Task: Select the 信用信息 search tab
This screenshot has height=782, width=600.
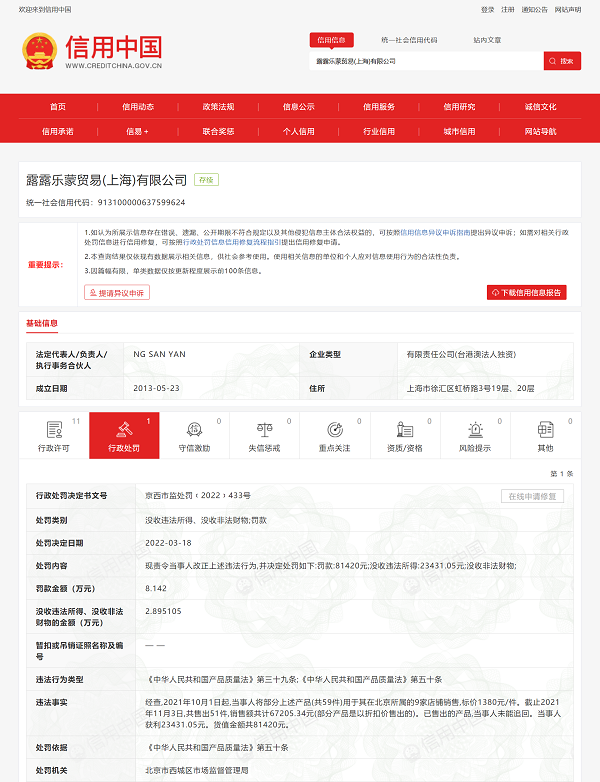Action: click(332, 40)
